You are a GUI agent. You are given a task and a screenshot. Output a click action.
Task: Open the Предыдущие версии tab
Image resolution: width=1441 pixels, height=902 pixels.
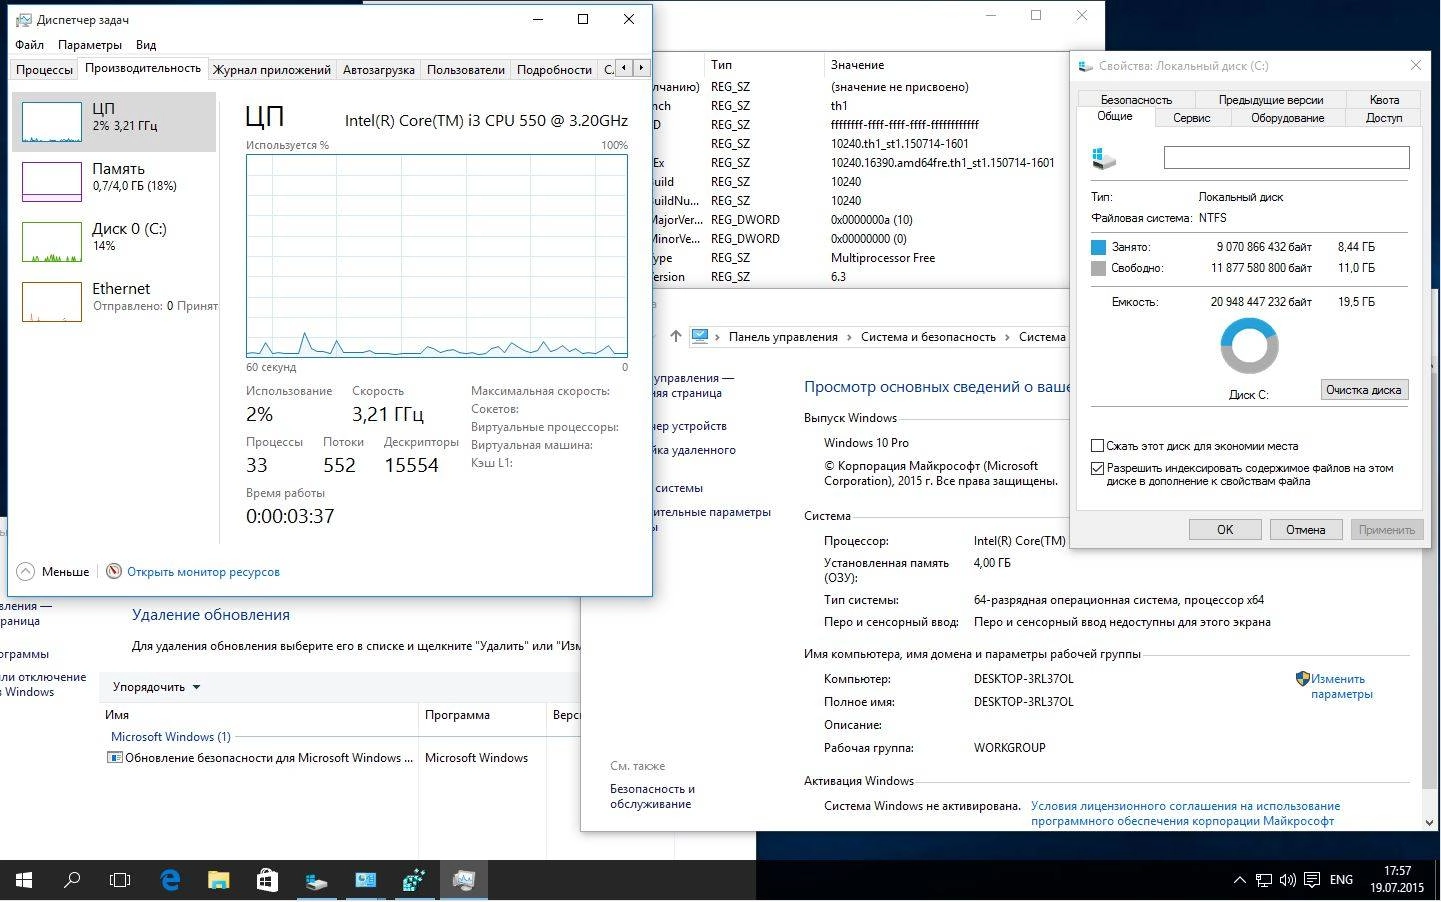pyautogui.click(x=1270, y=100)
